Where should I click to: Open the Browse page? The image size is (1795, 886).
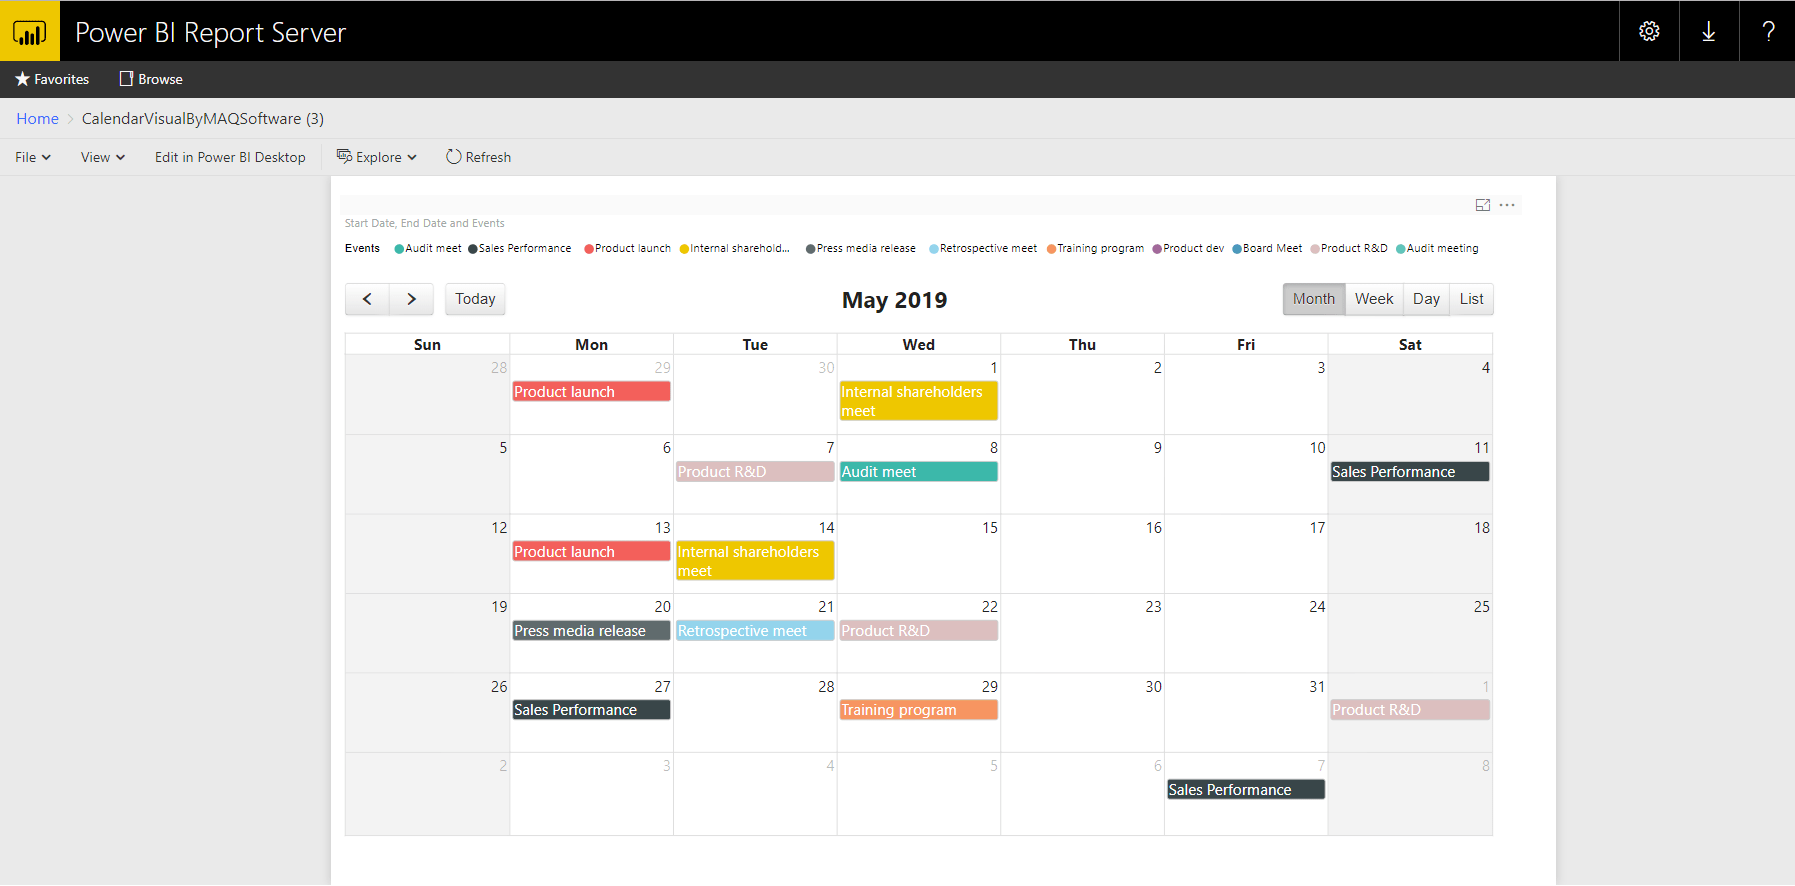pos(151,79)
